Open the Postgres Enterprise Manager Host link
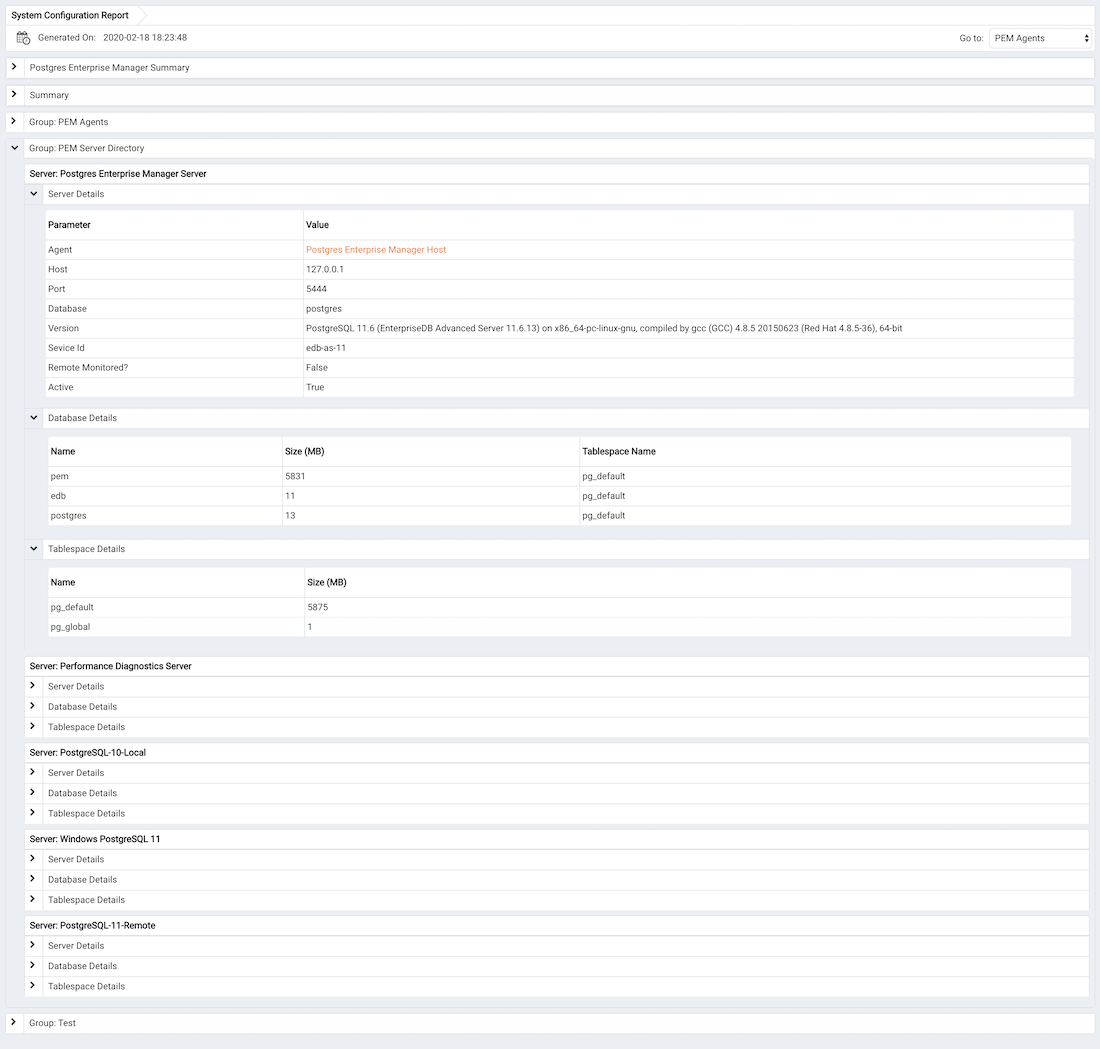The image size is (1100, 1049). coord(375,250)
